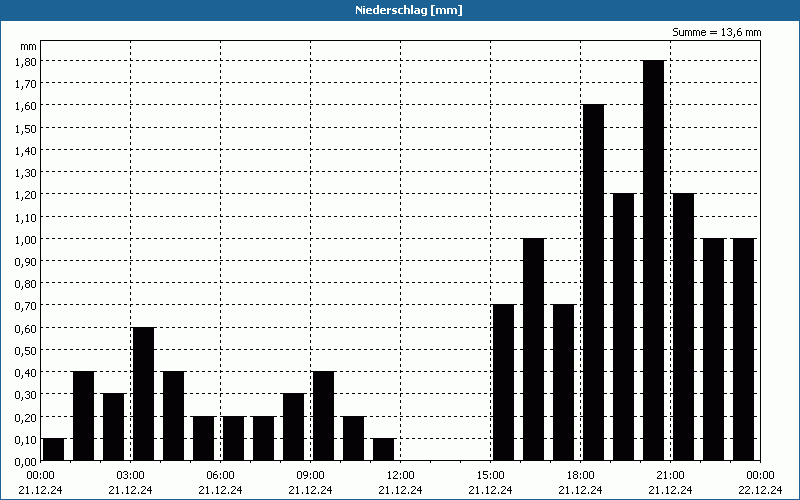
Task: Select y-axis label 1,10
Action: (x=26, y=217)
